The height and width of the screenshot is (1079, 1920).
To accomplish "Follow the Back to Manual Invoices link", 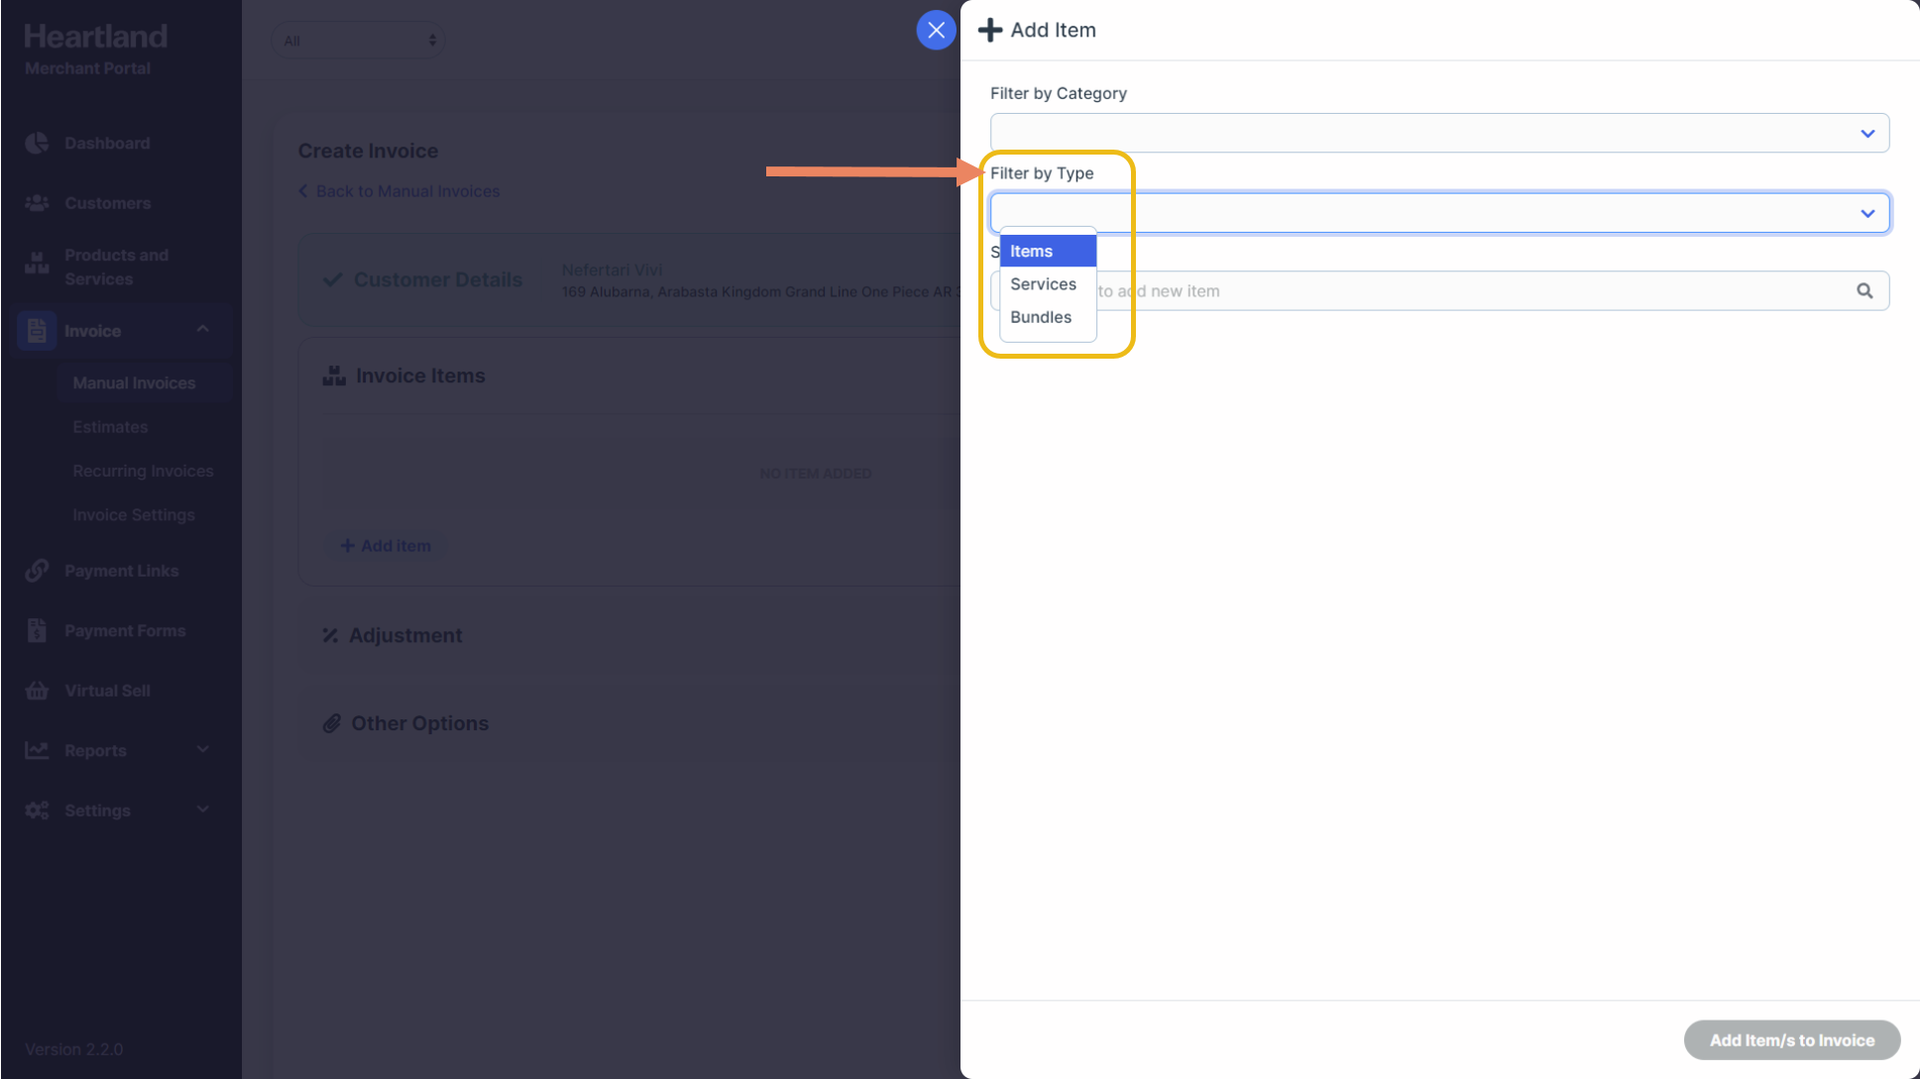I will click(x=407, y=191).
